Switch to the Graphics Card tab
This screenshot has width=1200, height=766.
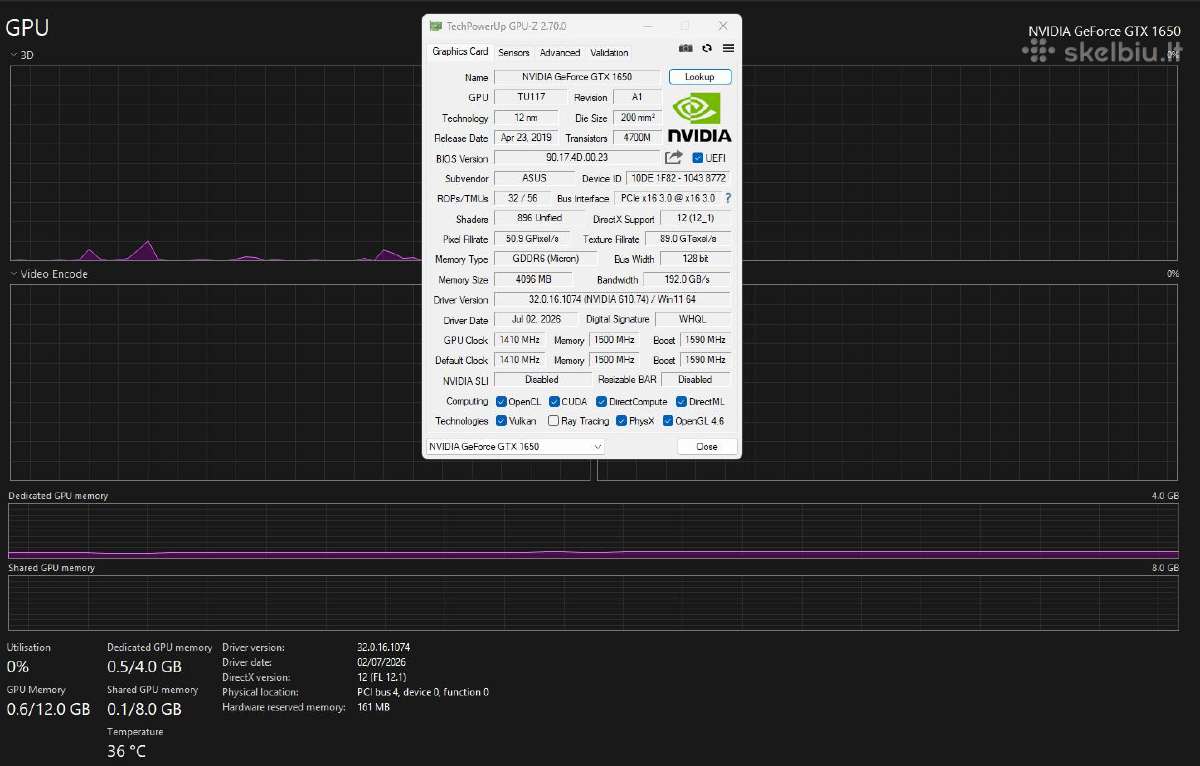(460, 52)
